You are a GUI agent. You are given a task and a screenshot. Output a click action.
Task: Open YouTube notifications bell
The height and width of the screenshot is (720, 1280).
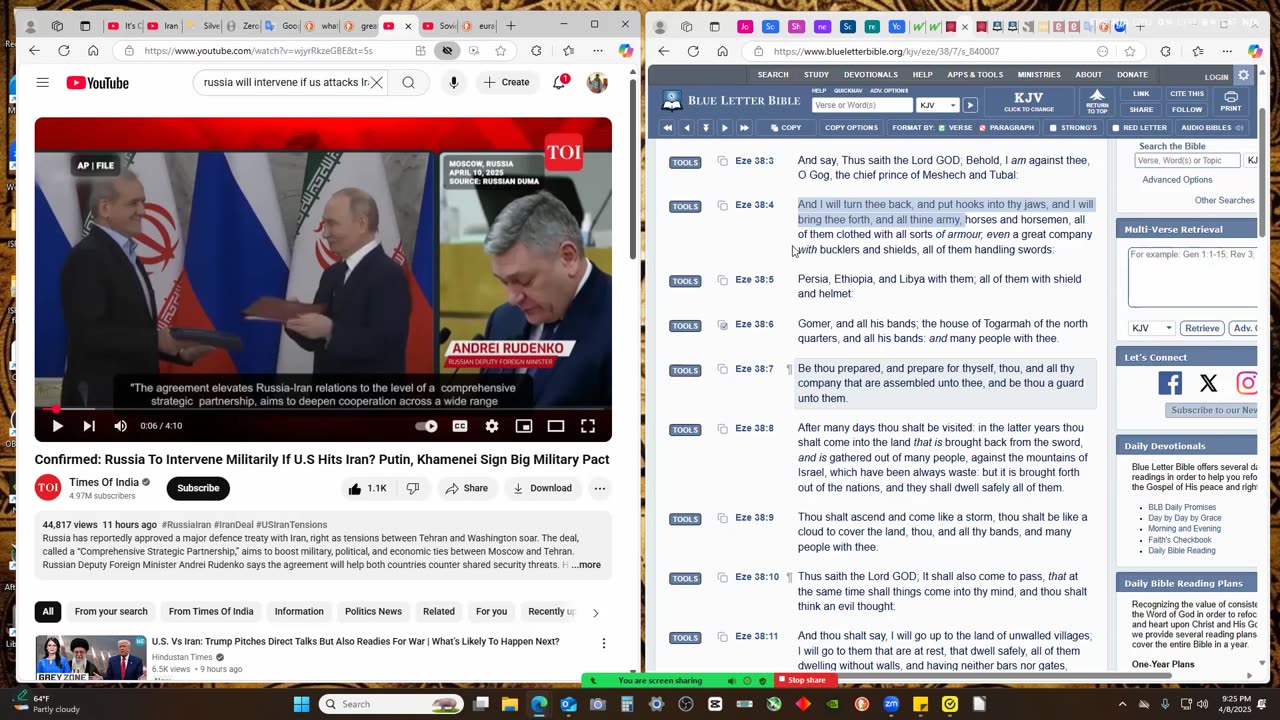[x=559, y=83]
